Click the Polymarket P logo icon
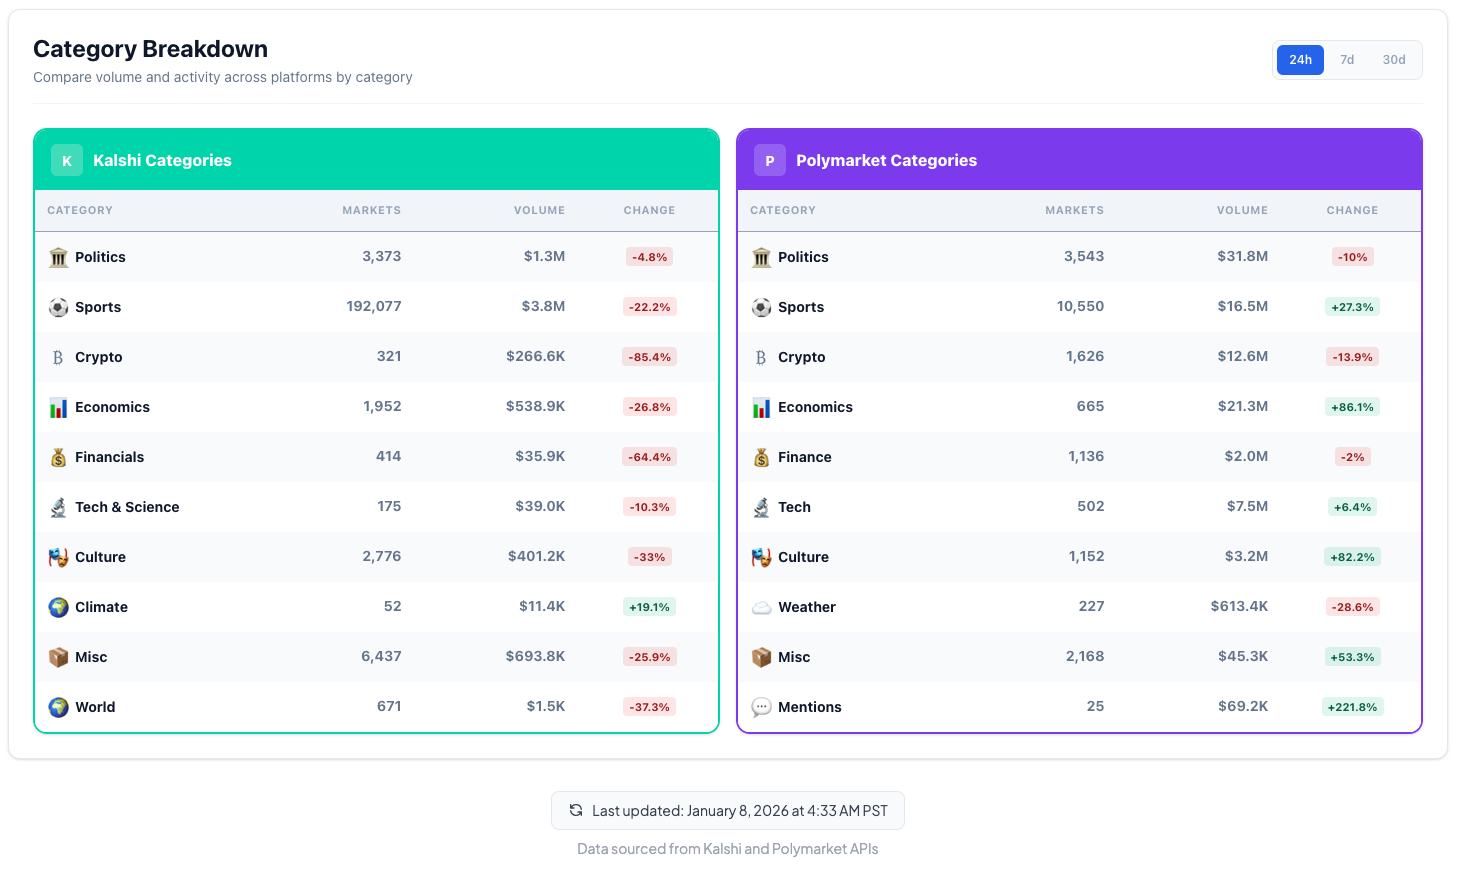1465x872 pixels. click(770, 160)
